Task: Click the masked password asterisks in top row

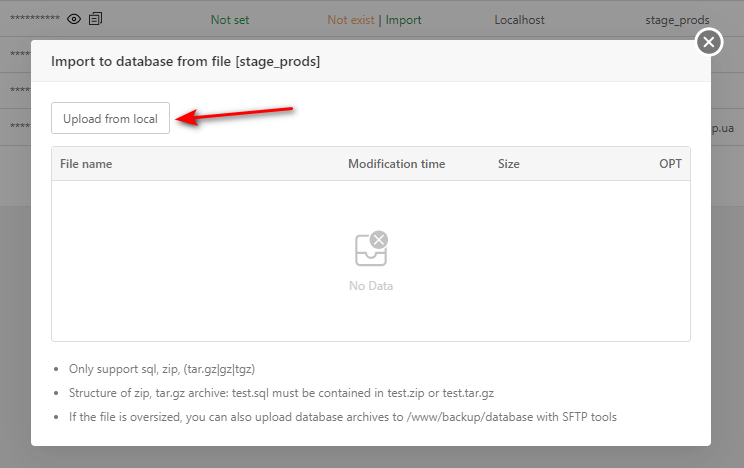Action: 35,19
